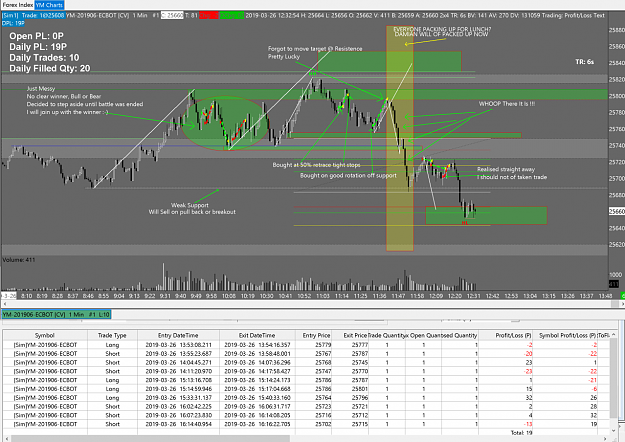
Task: Select the YM Charts tab
Action: click(49, 5)
